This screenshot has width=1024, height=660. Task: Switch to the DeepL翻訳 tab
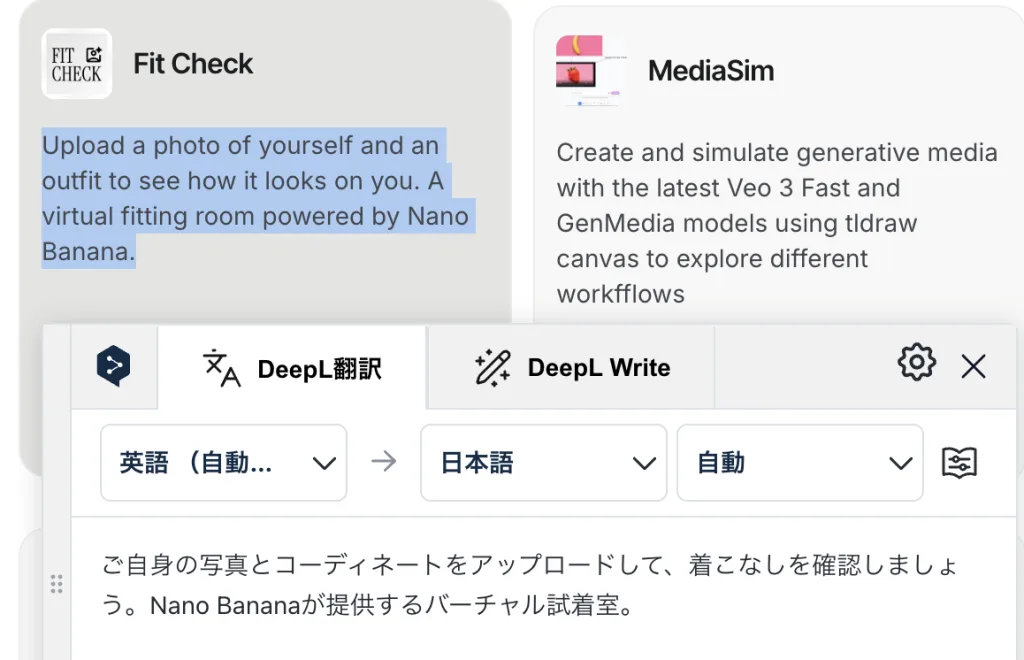coord(292,368)
